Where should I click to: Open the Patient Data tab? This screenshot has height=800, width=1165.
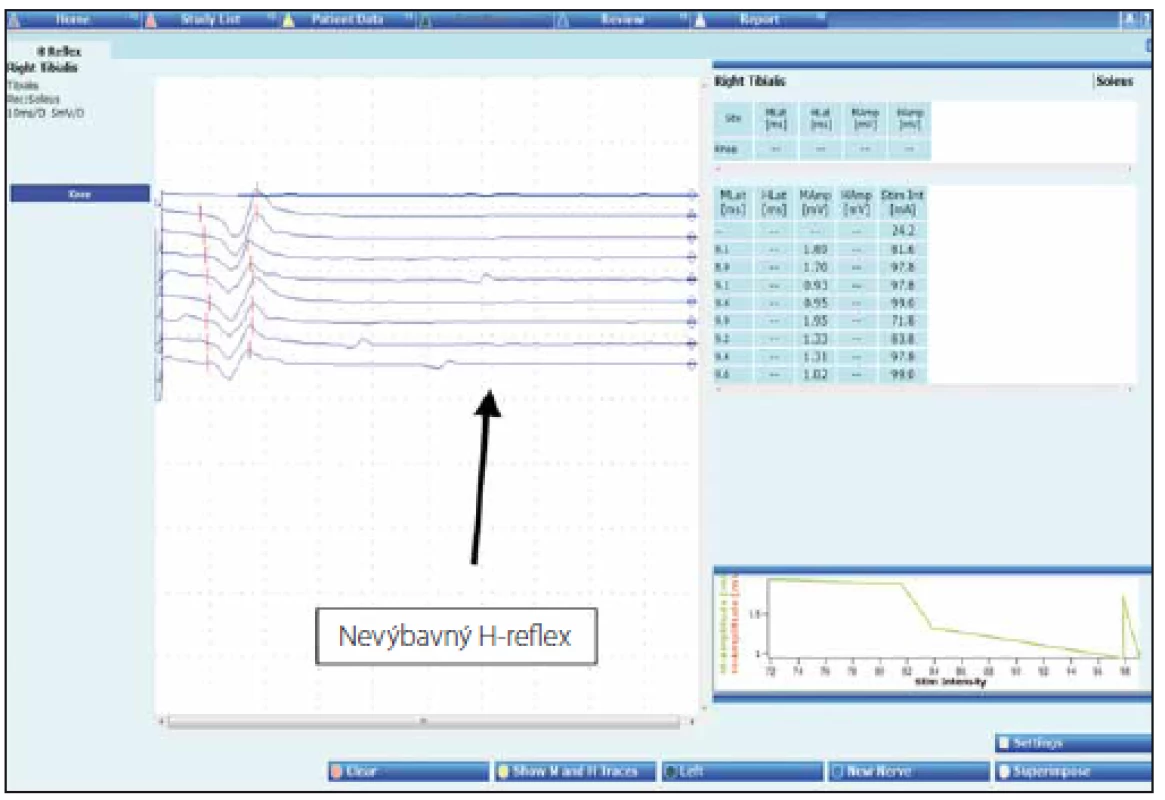pyautogui.click(x=347, y=20)
